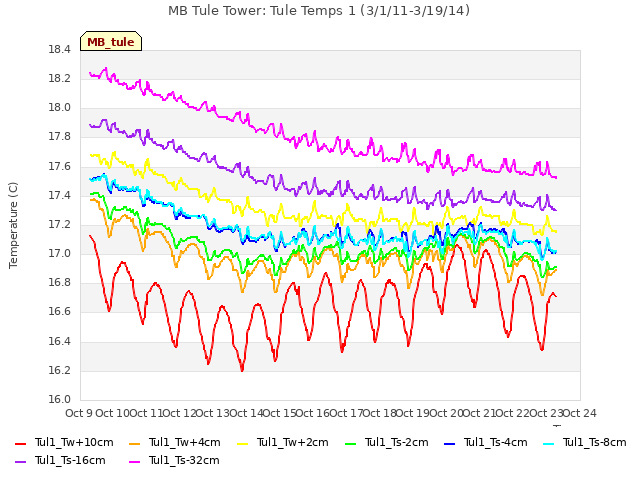Select the Tul1_Ts-2cm legend label
Viewport: 640px width, 480px height.
[396, 442]
